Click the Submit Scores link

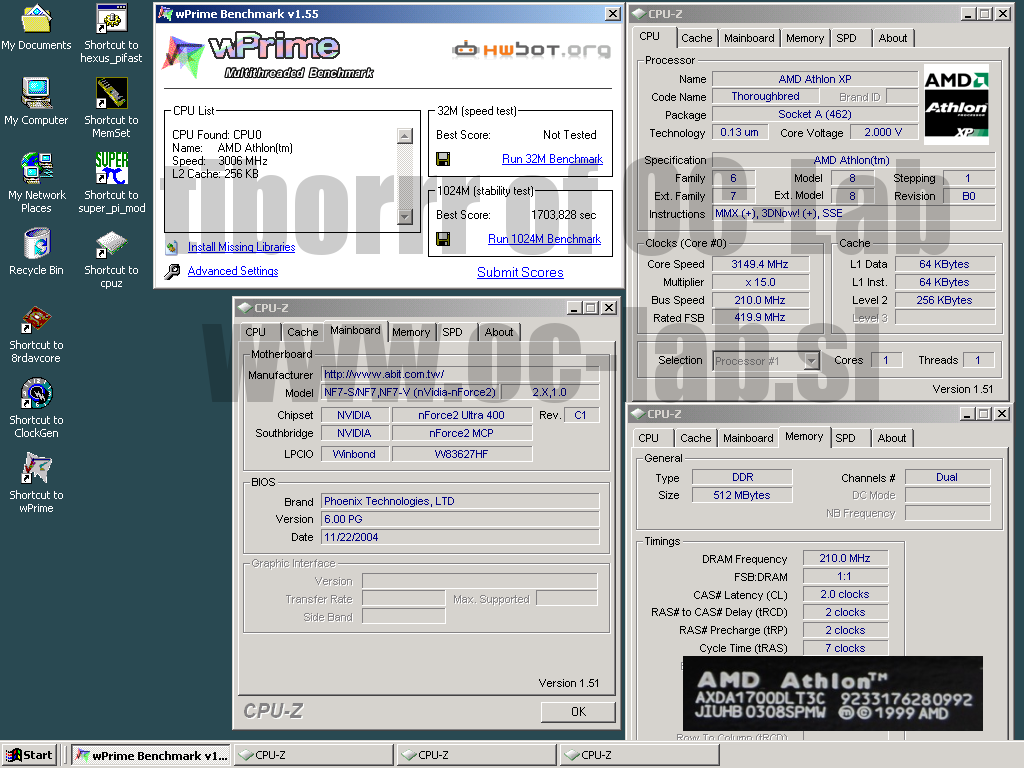[520, 272]
